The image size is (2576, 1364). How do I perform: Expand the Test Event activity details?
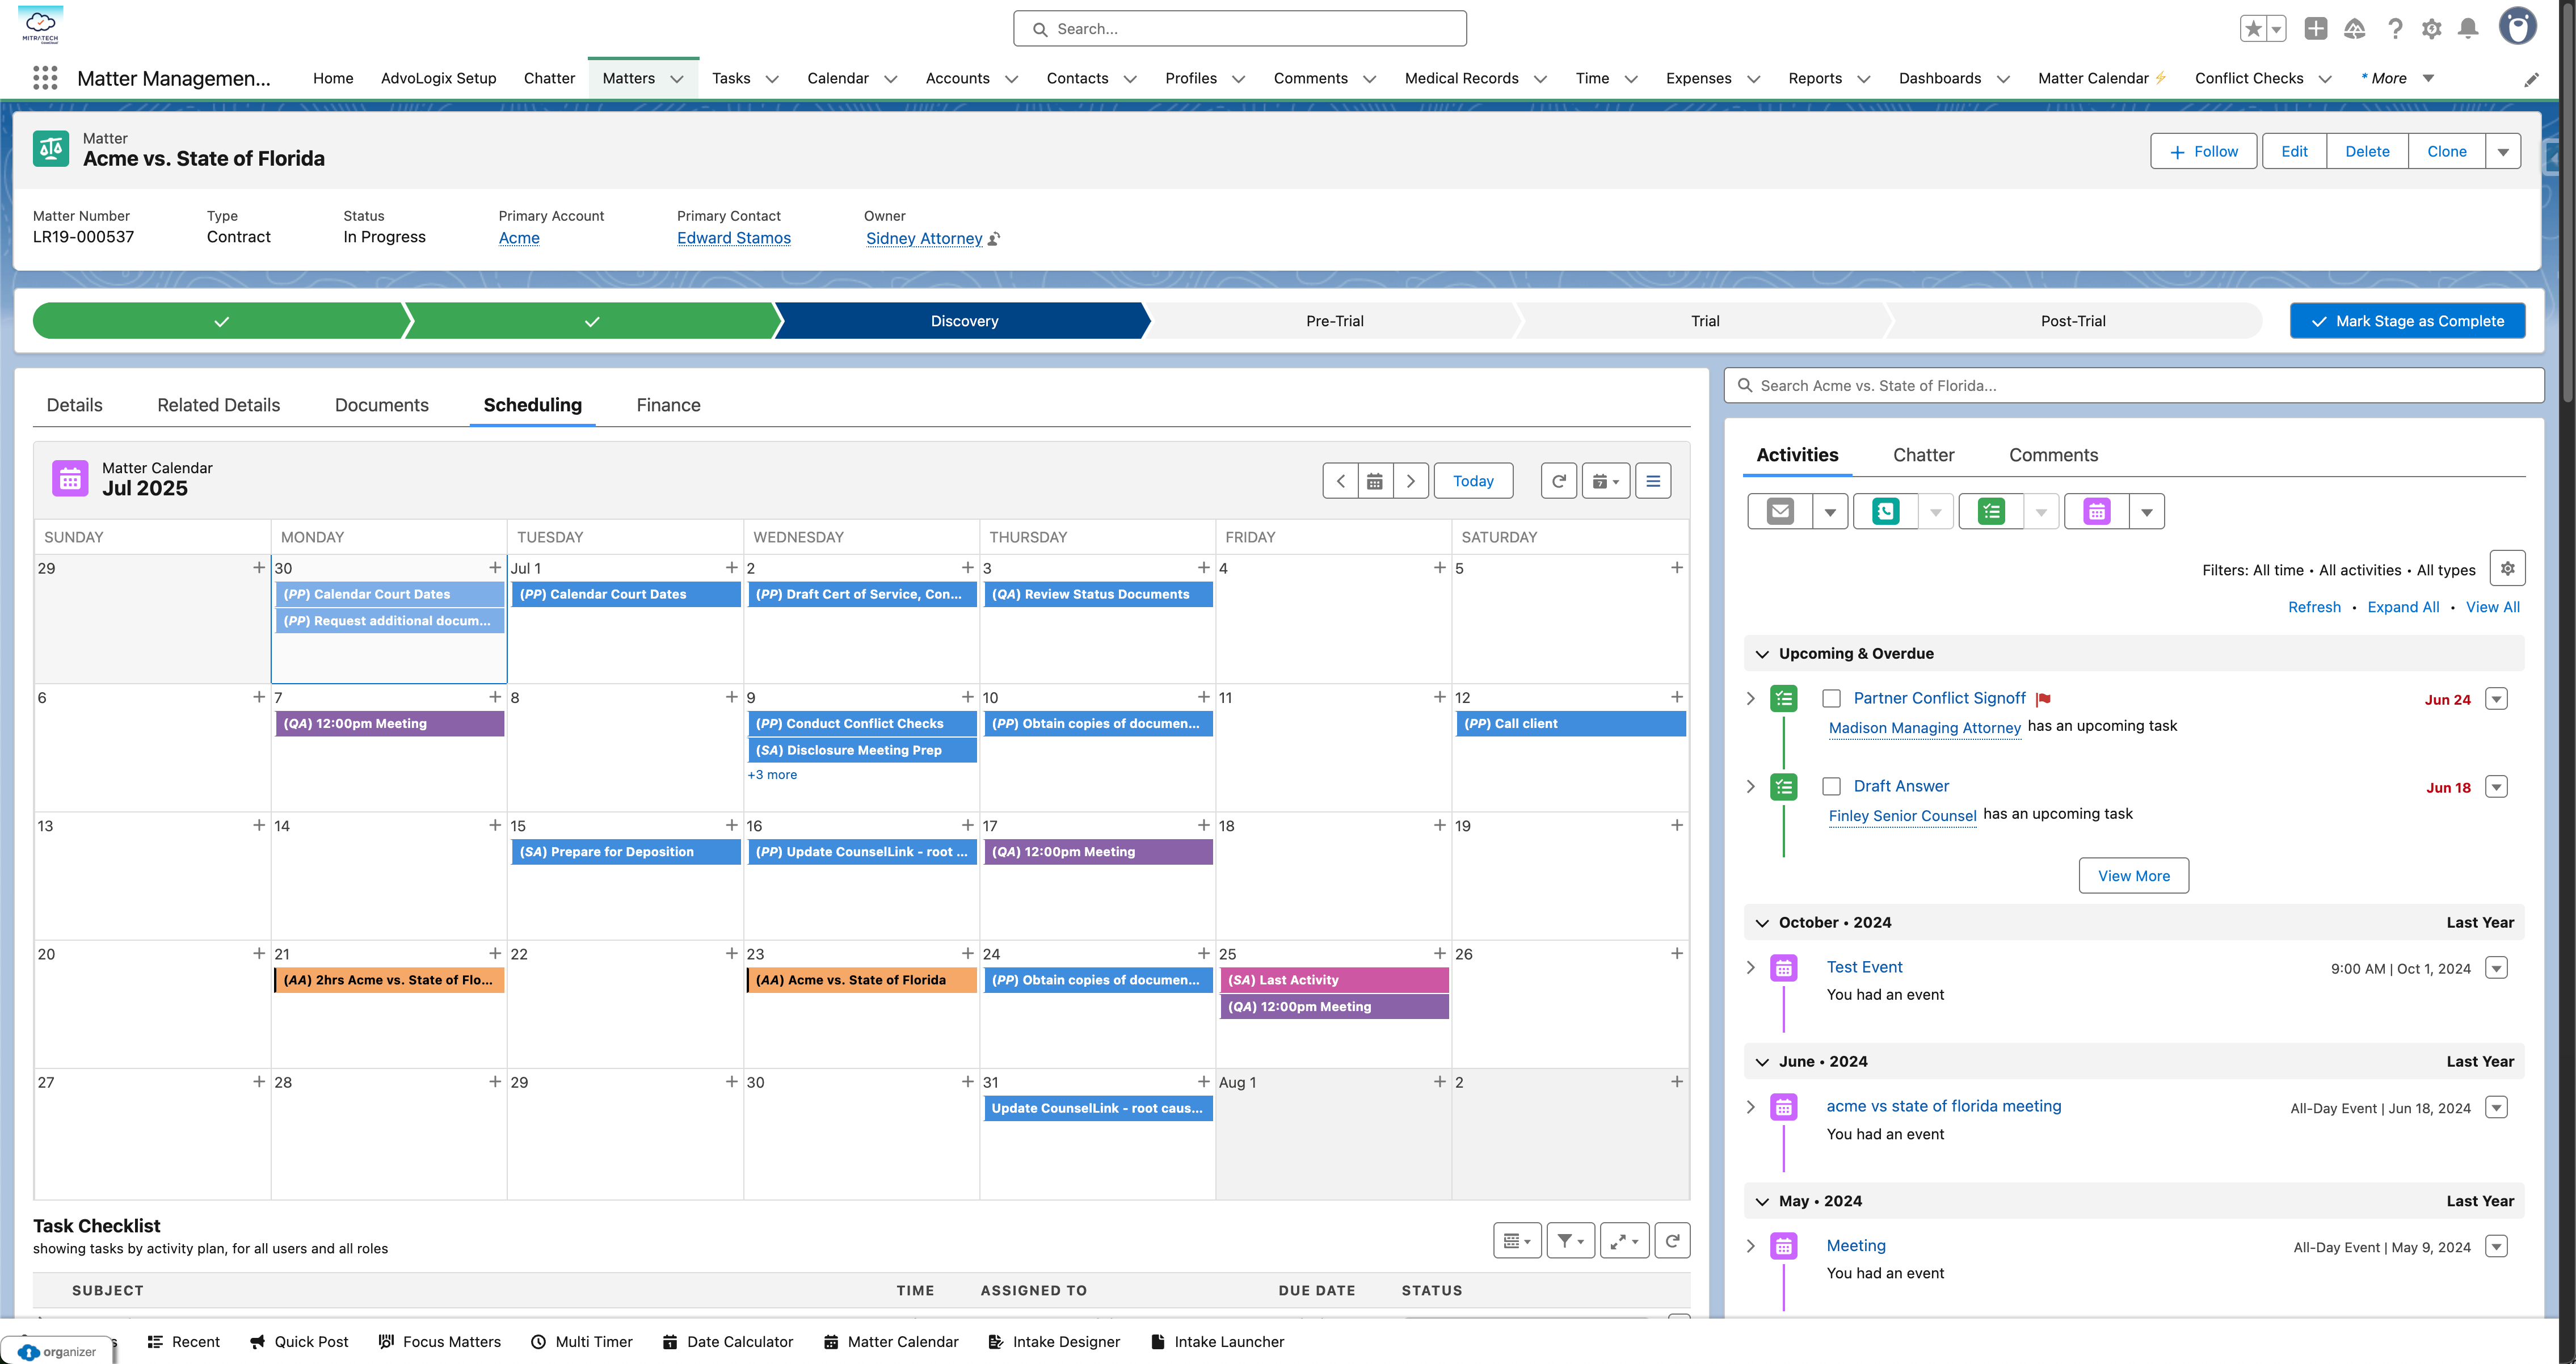1750,968
